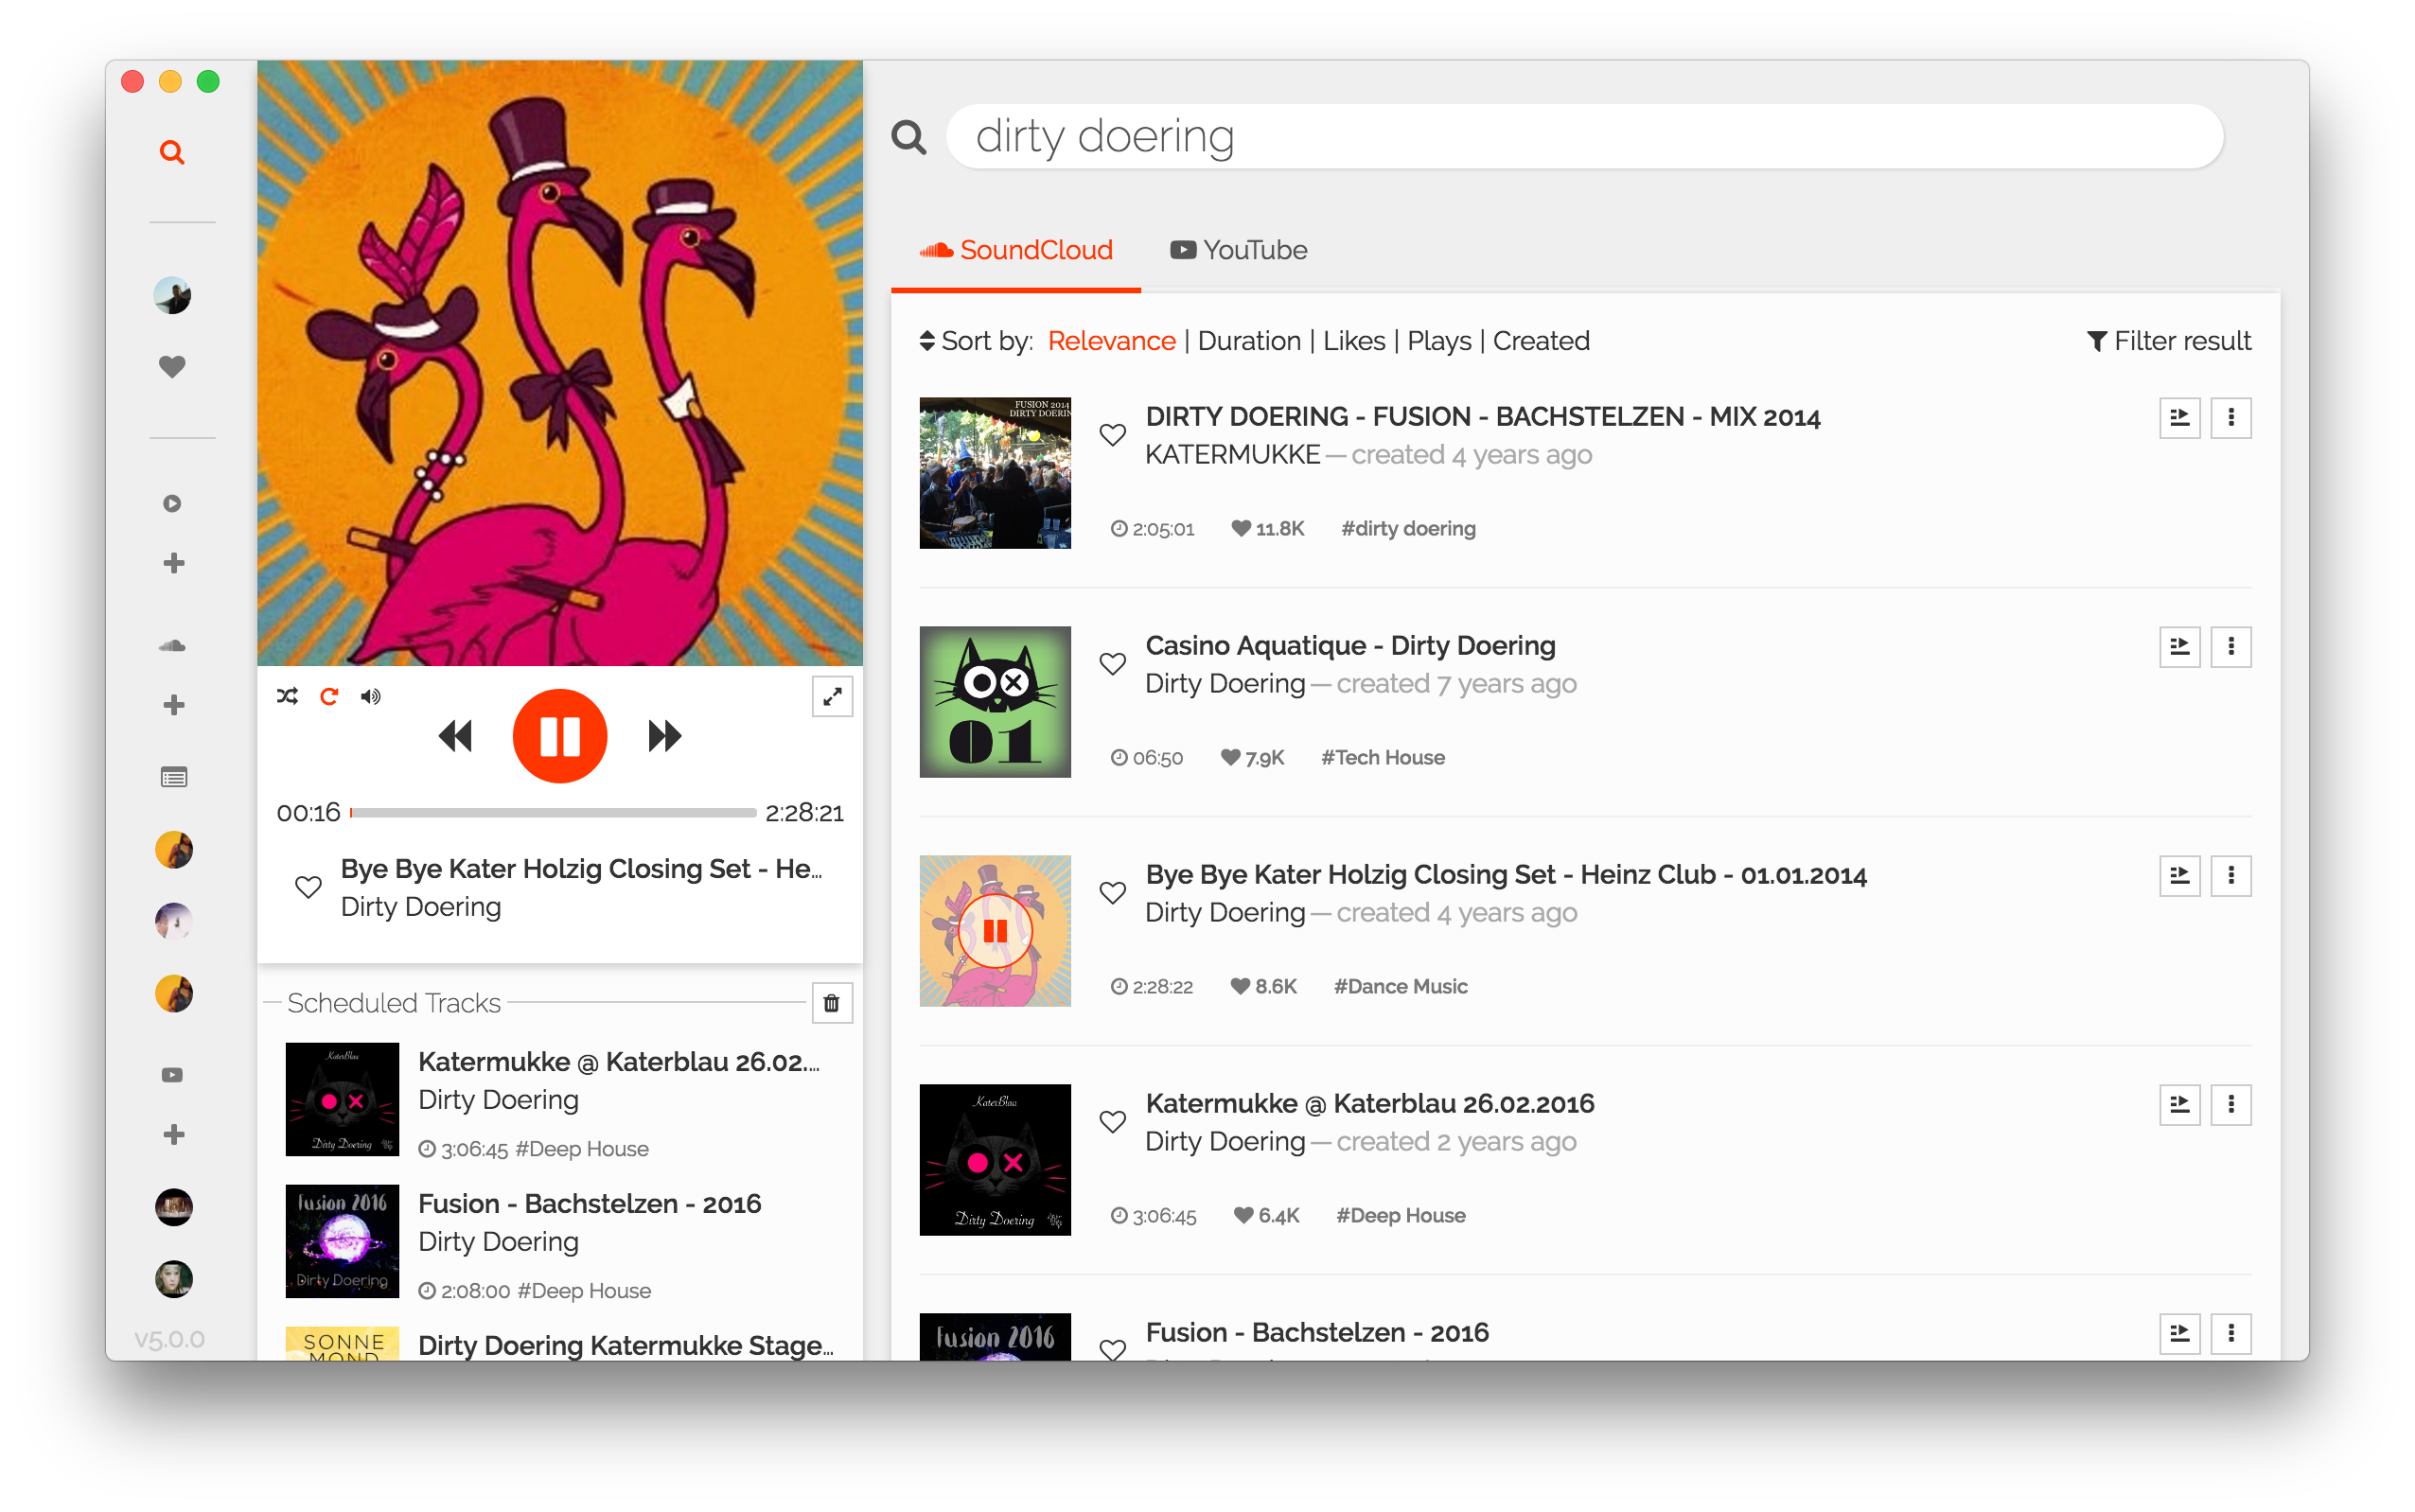Skip to next track
This screenshot has width=2415, height=1512.
click(x=664, y=737)
